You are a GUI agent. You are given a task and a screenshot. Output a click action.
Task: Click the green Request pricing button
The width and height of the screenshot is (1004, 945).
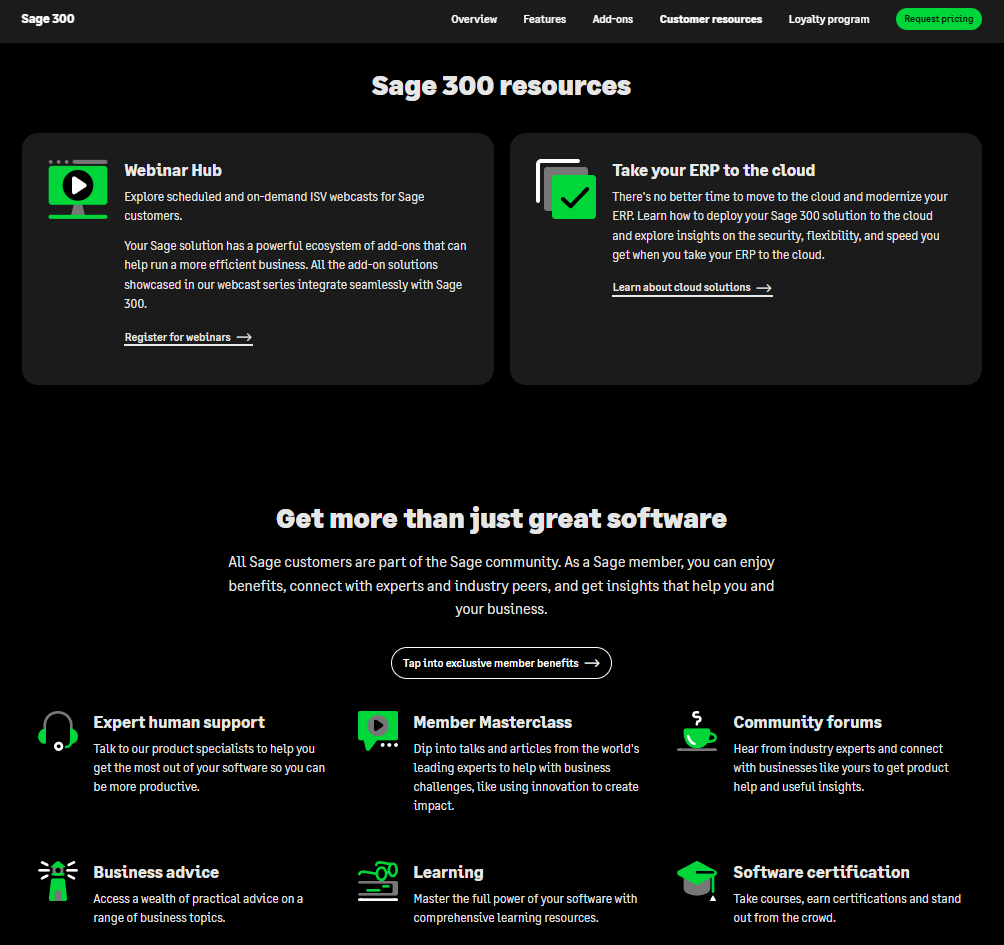pos(939,19)
